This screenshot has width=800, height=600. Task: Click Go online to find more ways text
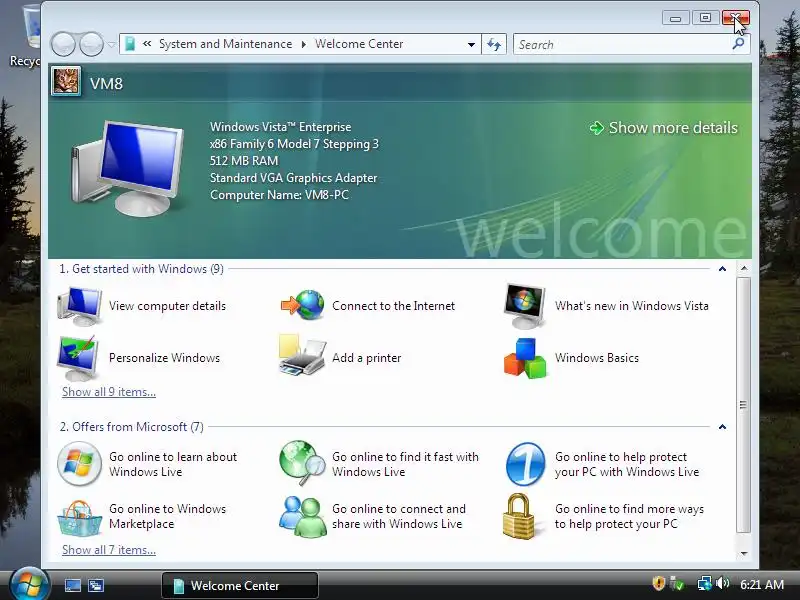pyautogui.click(x=629, y=516)
